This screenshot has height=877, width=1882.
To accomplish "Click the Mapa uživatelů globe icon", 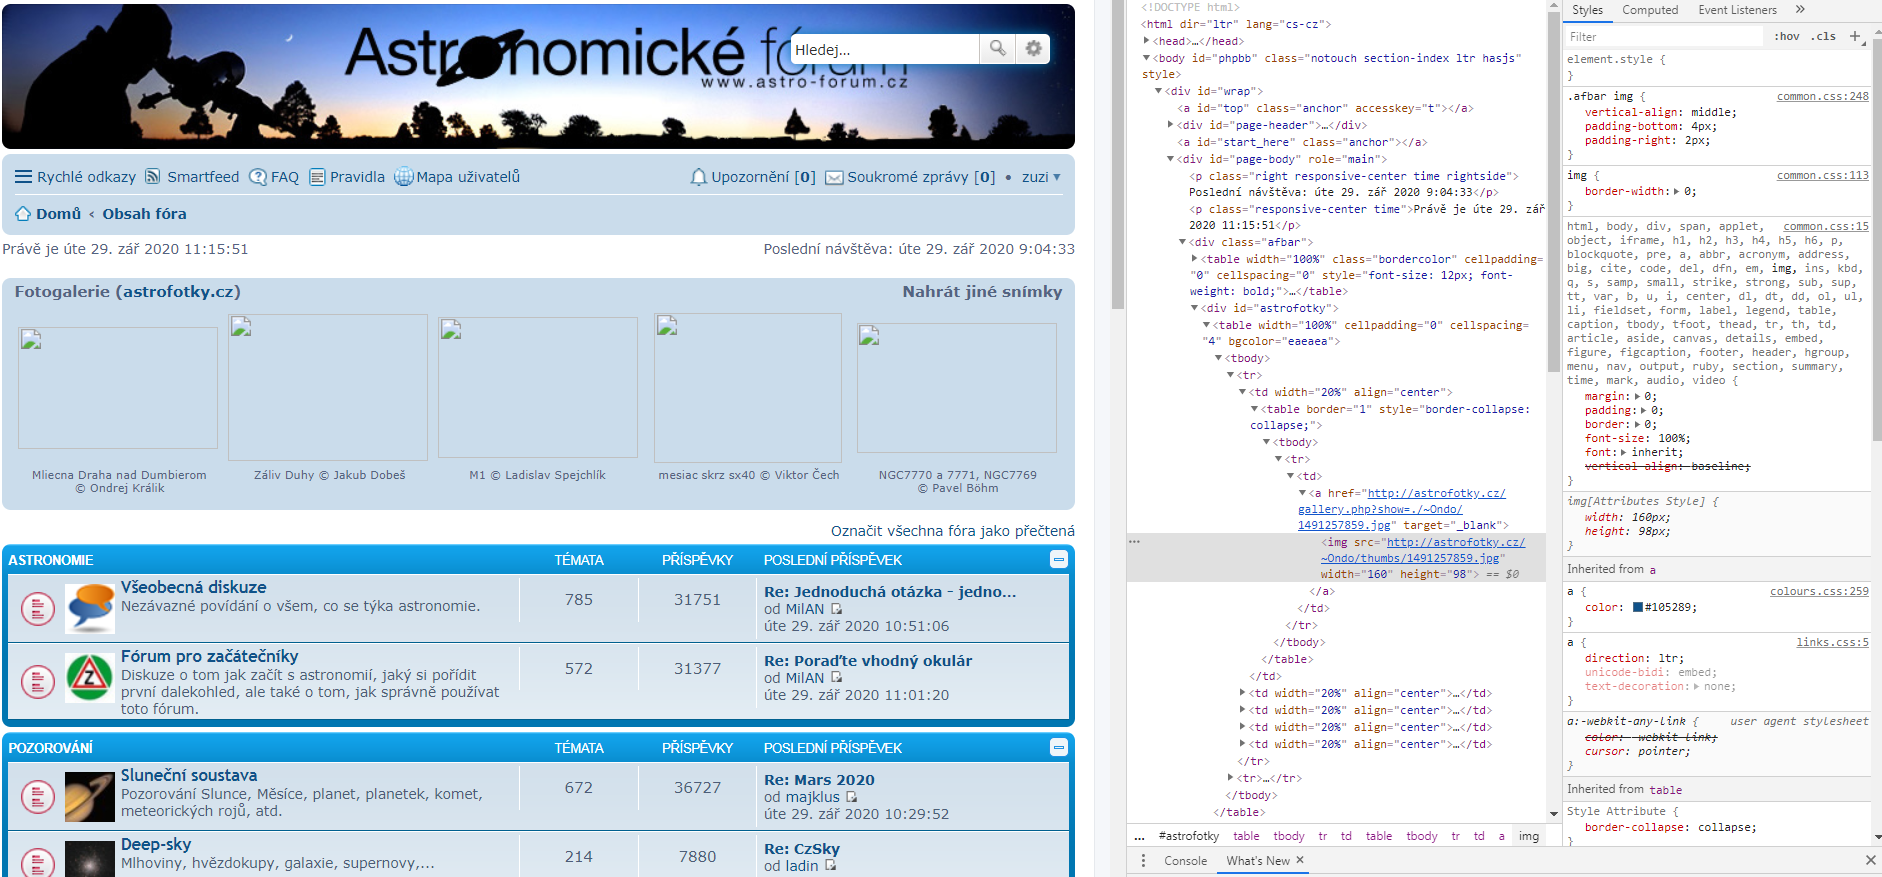I will pos(403,177).
